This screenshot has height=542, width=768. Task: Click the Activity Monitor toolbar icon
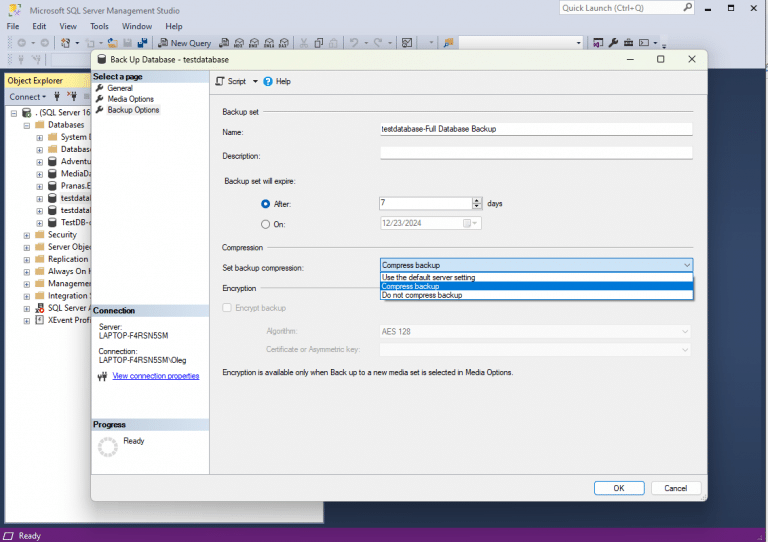(407, 43)
